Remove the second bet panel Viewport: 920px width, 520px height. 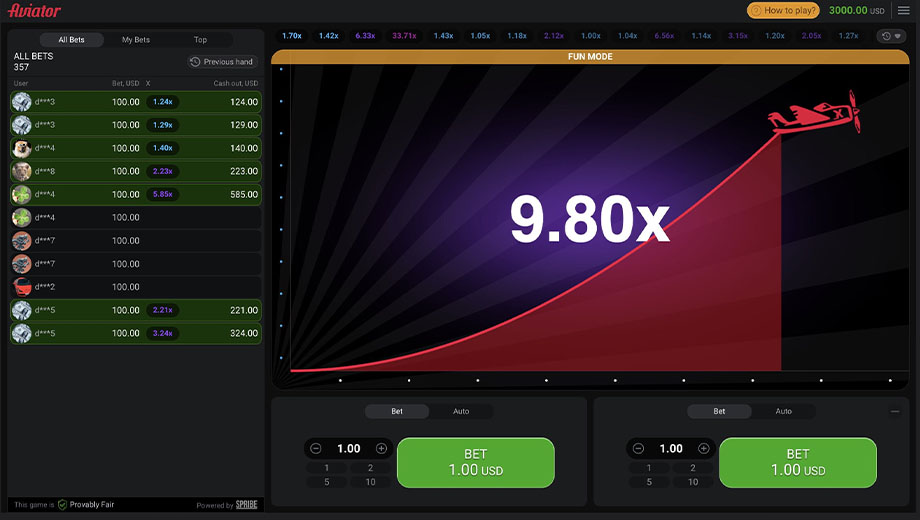(x=895, y=411)
